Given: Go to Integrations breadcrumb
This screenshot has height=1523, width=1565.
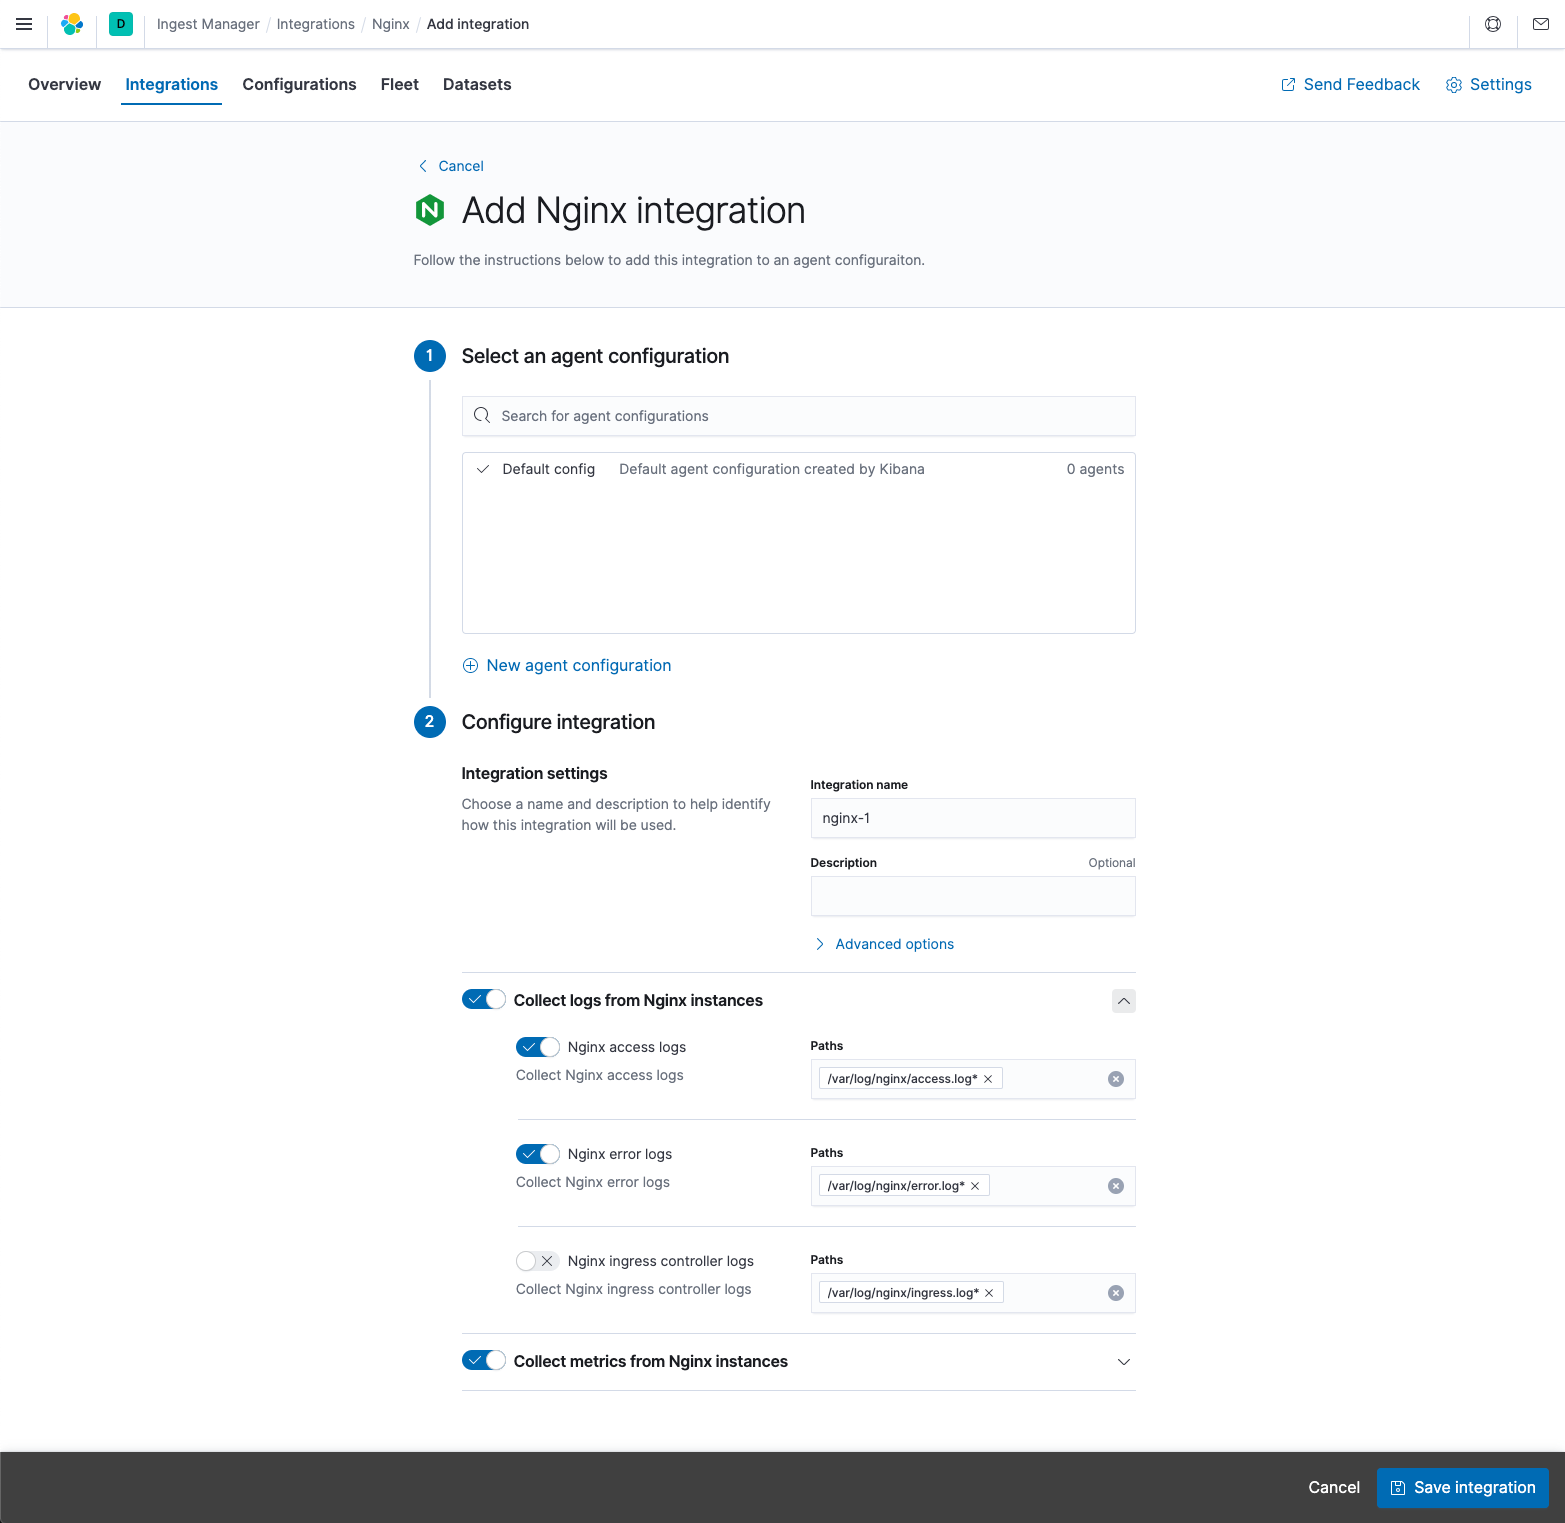Looking at the screenshot, I should pos(316,24).
